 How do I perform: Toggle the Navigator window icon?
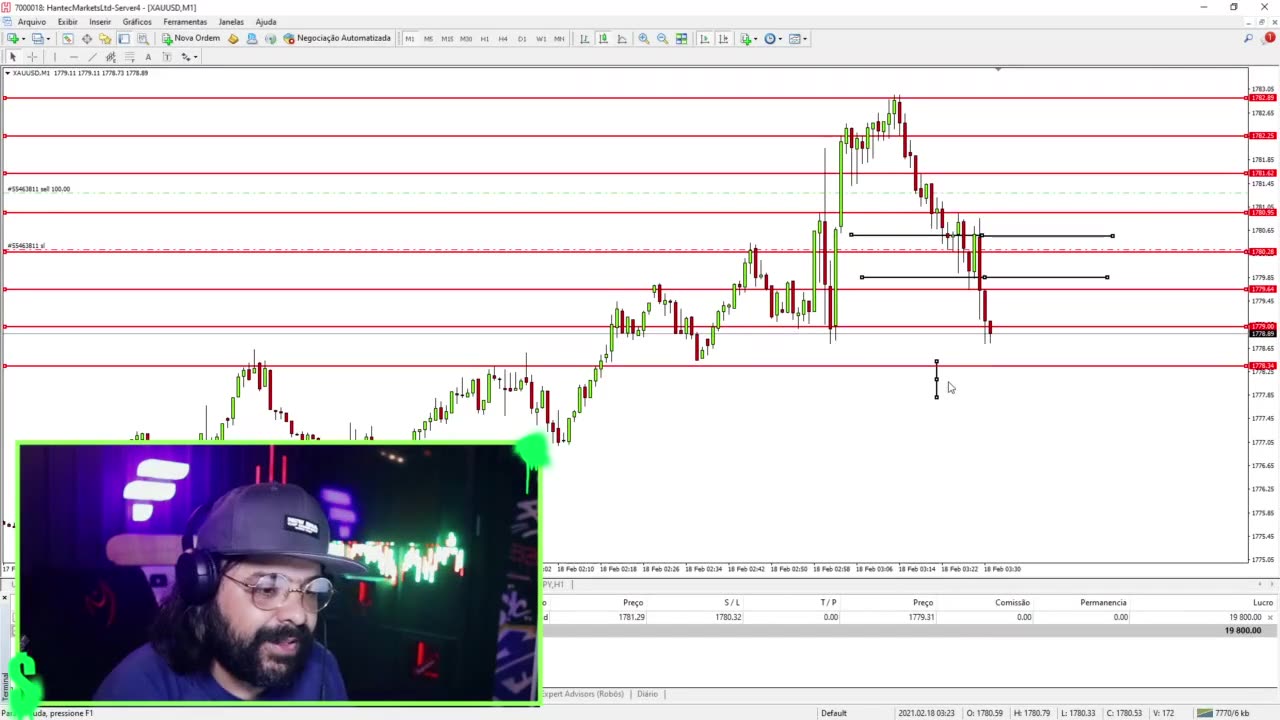tap(105, 39)
